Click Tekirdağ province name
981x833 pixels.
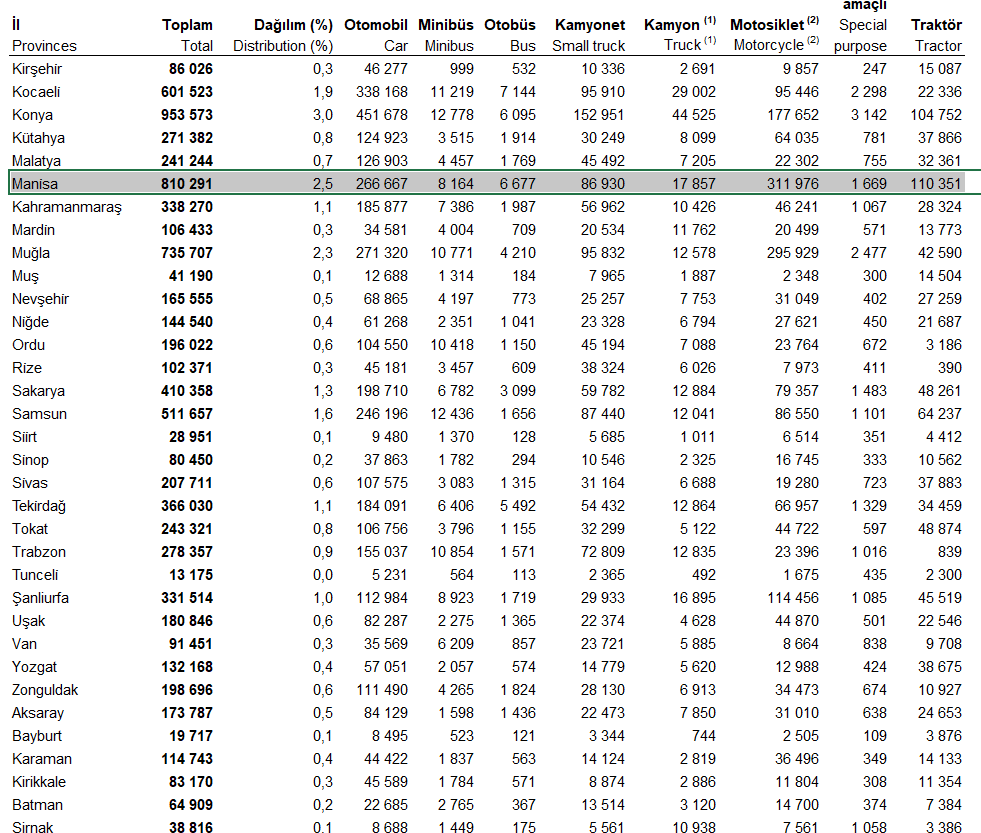pyautogui.click(x=39, y=506)
